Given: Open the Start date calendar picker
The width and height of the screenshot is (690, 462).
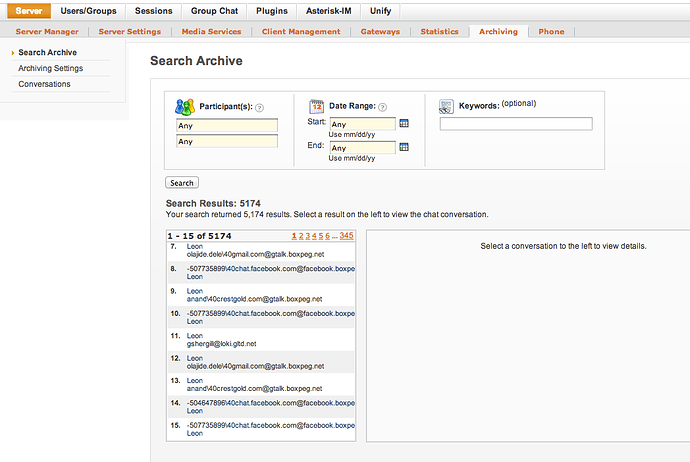Looking at the screenshot, I should click(404, 123).
